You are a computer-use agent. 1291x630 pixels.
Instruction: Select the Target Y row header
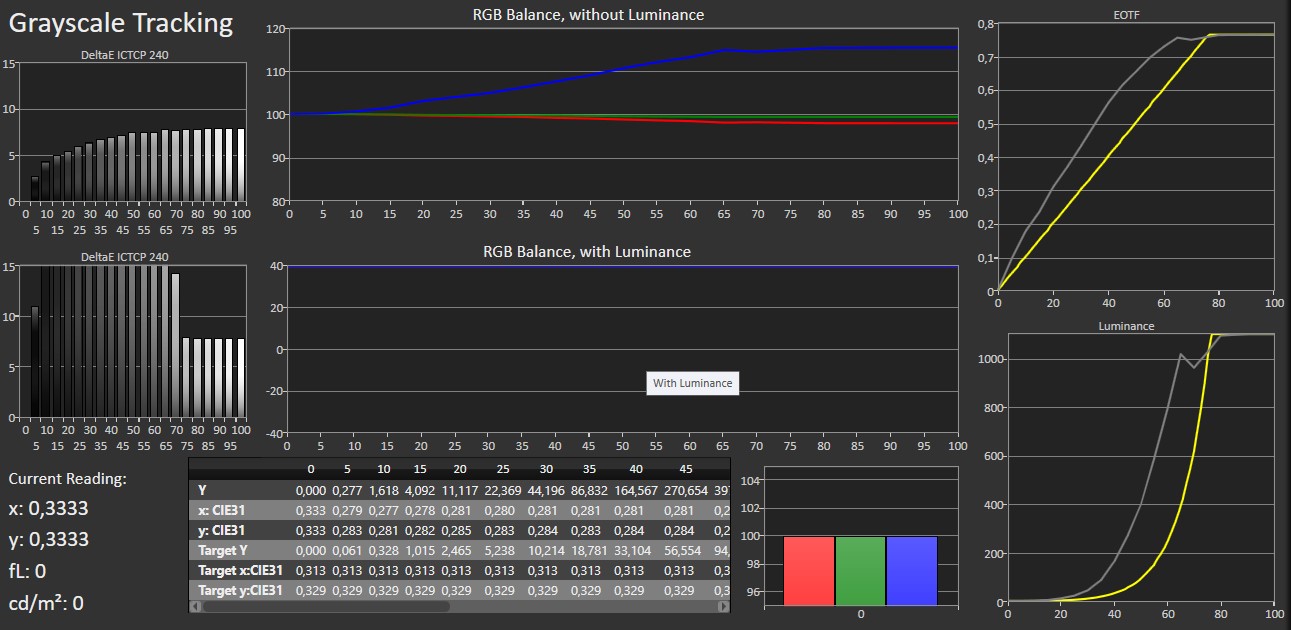point(225,550)
